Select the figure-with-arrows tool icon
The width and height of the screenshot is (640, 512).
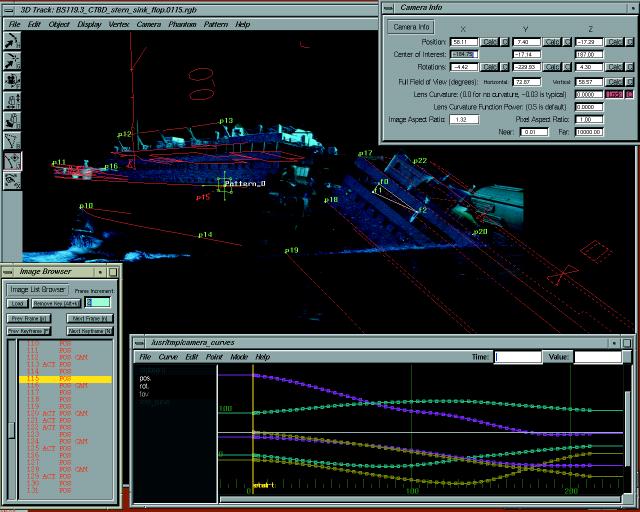13,100
